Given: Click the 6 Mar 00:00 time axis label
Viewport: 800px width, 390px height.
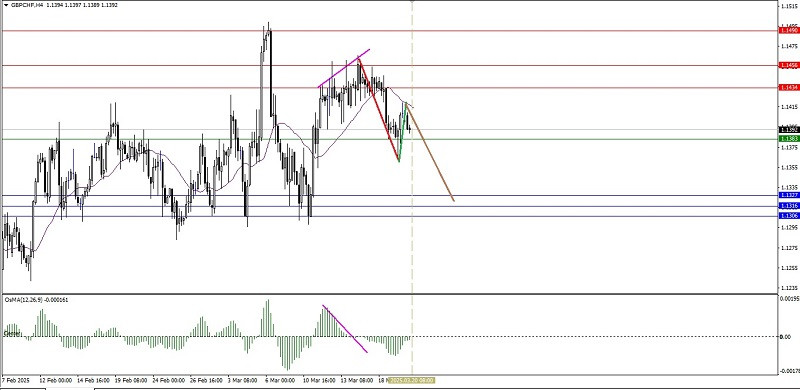Looking at the screenshot, I should tap(280, 380).
